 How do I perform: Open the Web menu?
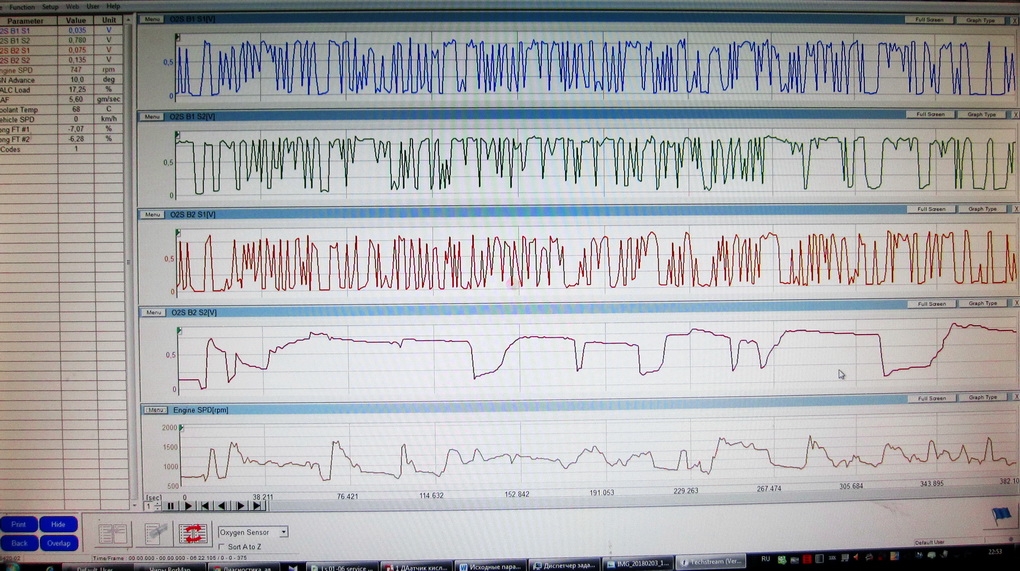72,7
